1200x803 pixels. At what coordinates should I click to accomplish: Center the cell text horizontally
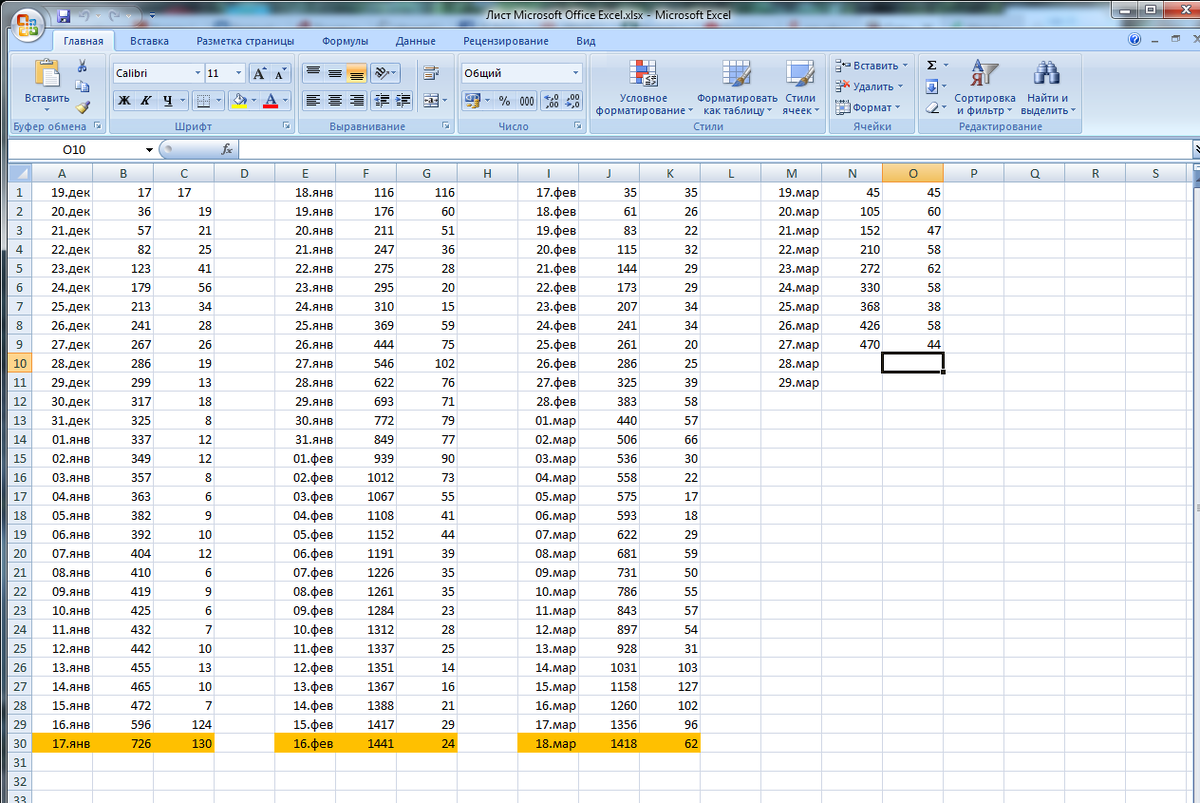[335, 100]
